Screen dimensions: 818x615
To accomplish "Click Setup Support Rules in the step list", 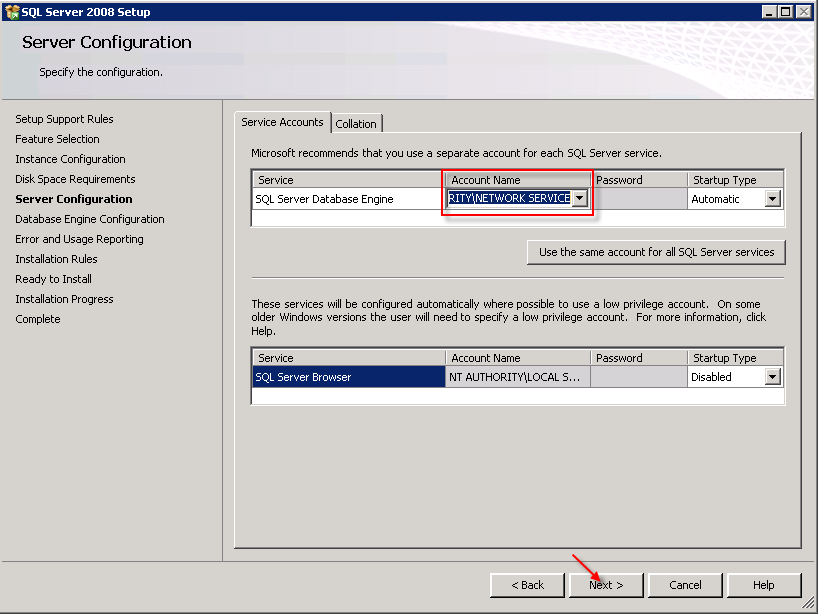I will coord(64,119).
